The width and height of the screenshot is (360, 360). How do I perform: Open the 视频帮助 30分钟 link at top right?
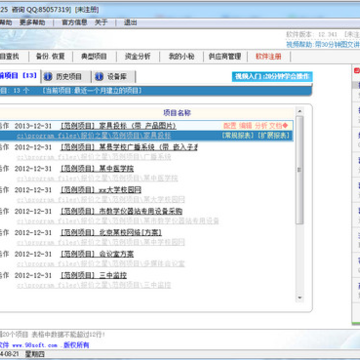323,45
